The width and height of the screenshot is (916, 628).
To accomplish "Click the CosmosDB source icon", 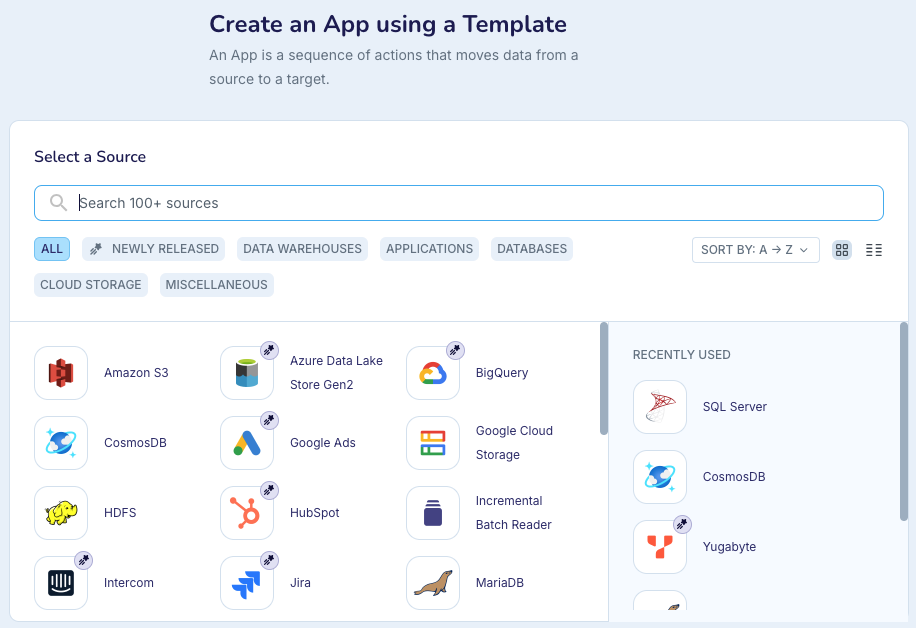I will [x=61, y=442].
